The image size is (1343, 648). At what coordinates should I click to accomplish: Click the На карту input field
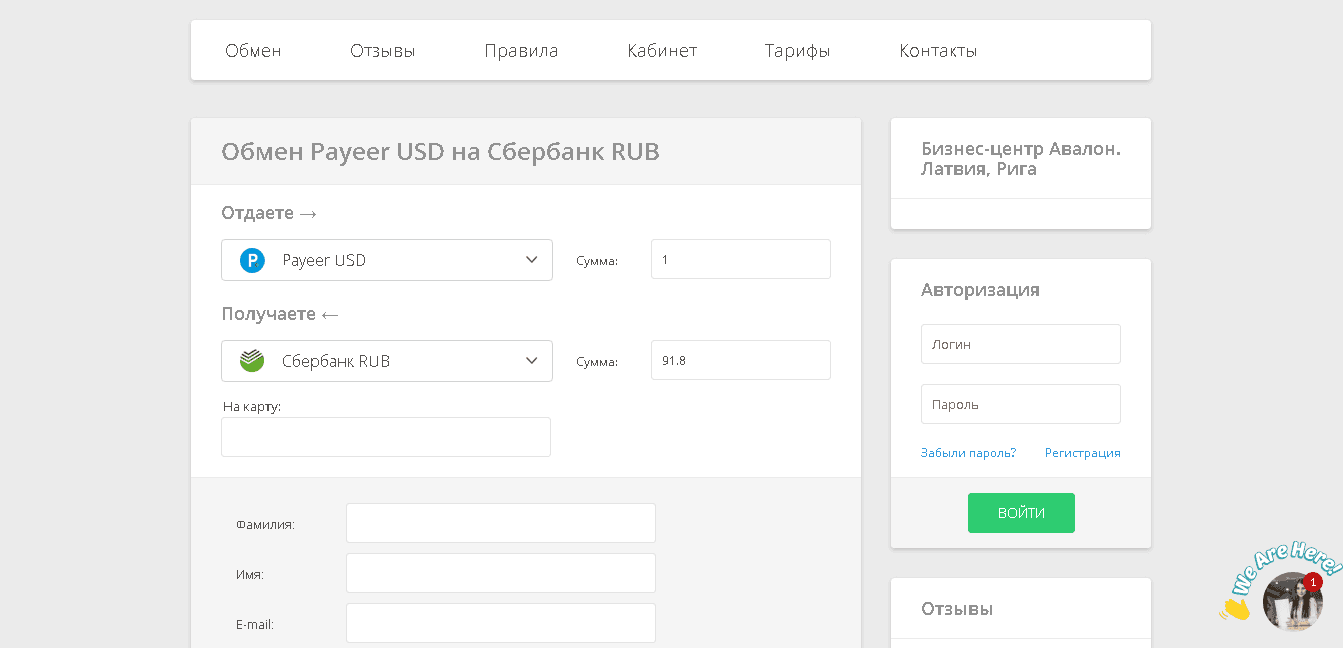pos(385,437)
